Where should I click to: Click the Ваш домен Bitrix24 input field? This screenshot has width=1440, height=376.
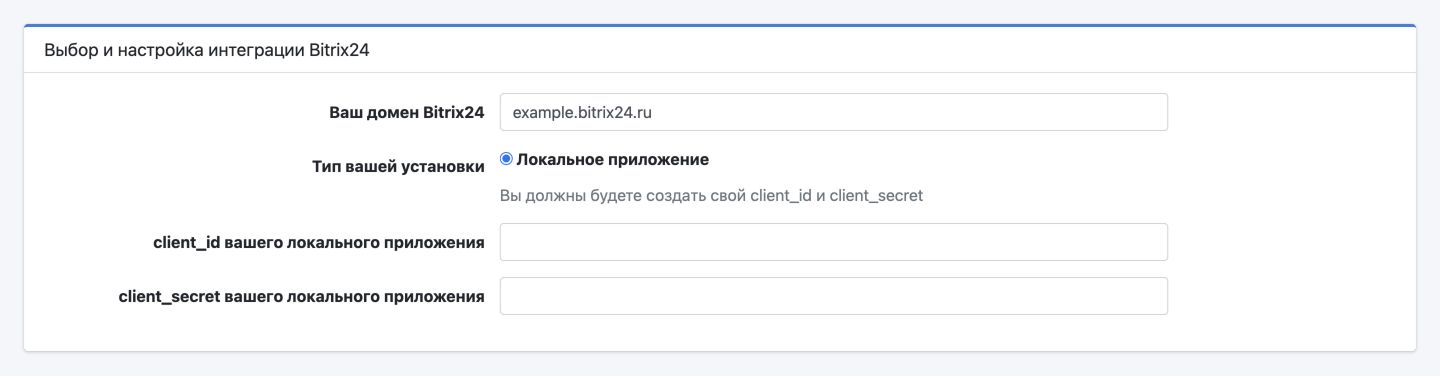coord(833,112)
